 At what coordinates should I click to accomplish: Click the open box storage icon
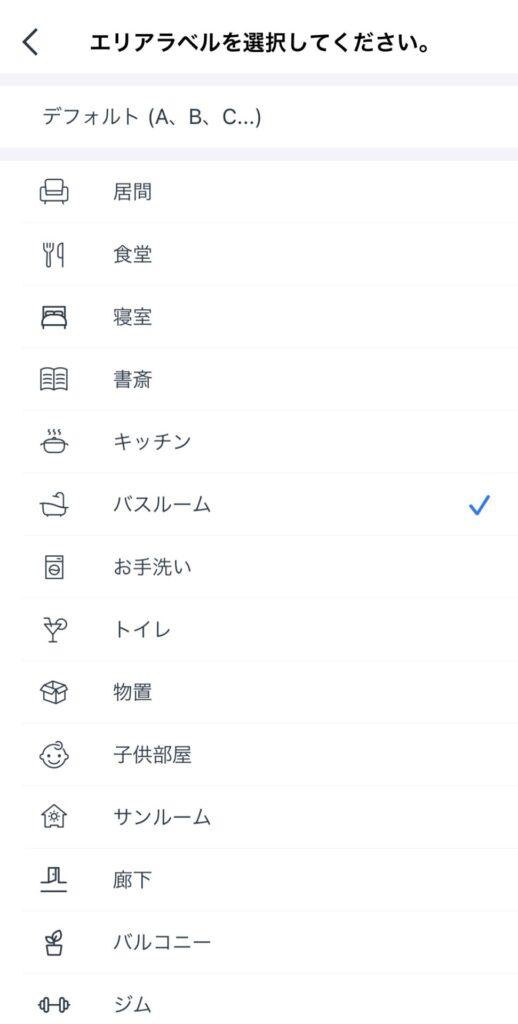pos(54,692)
